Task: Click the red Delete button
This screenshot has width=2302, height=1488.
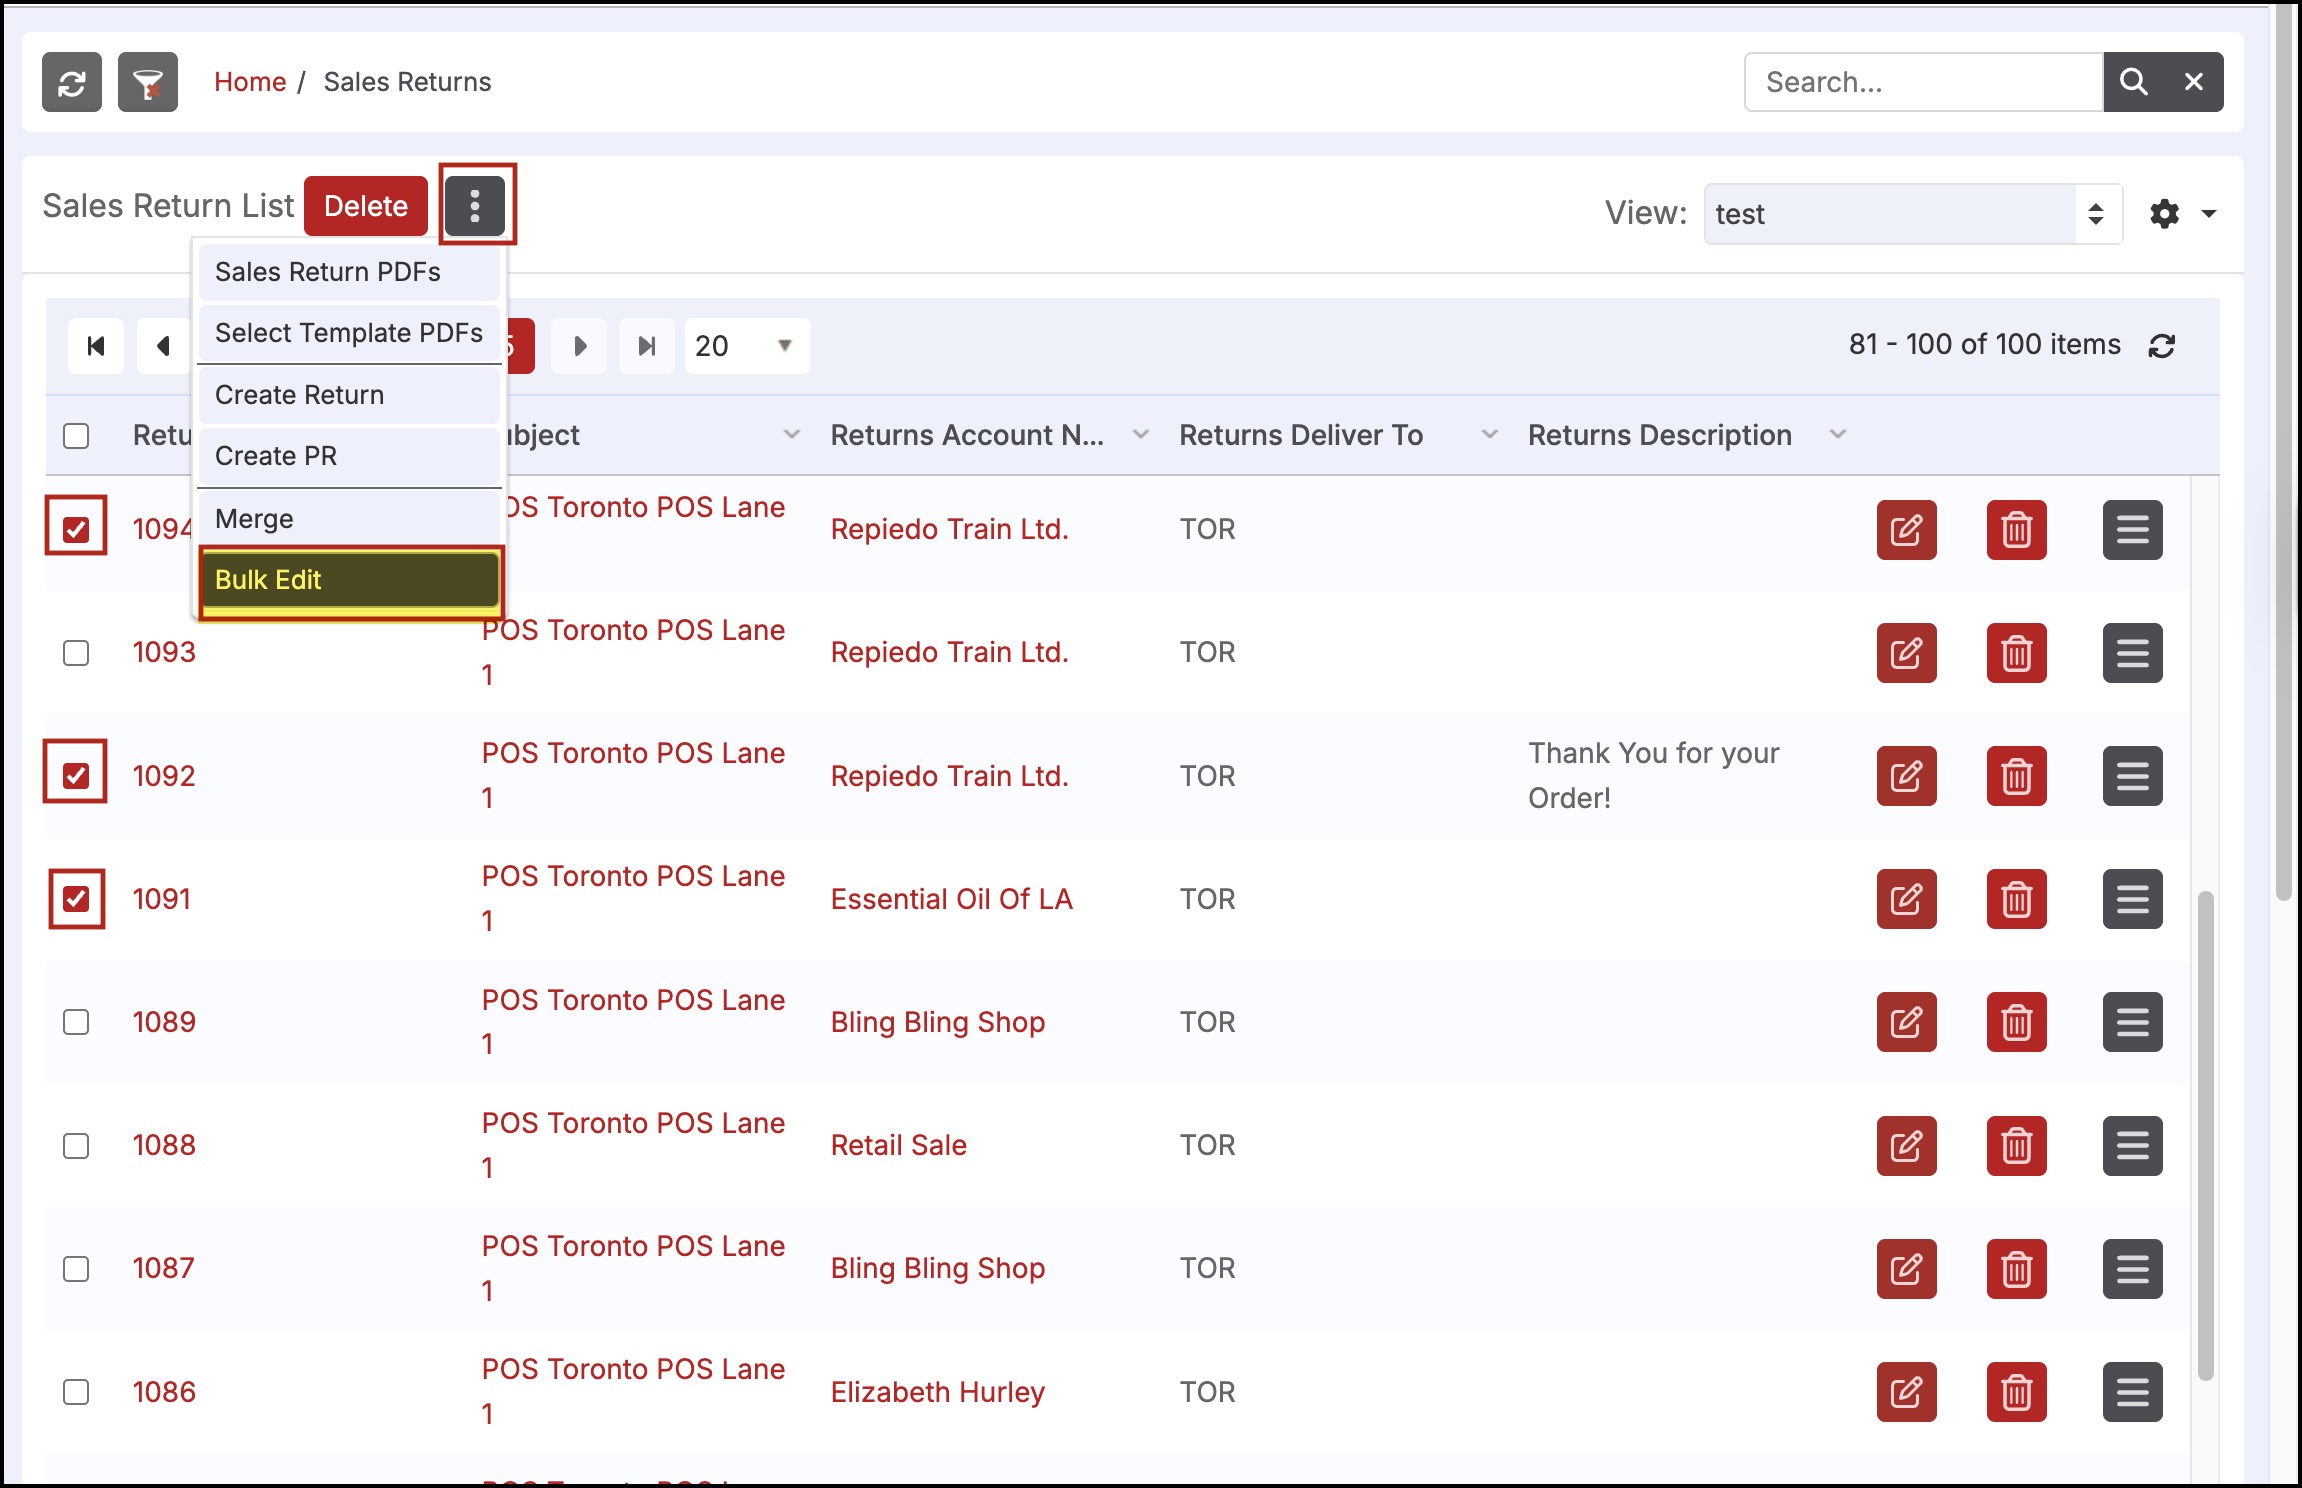Action: pyautogui.click(x=366, y=206)
